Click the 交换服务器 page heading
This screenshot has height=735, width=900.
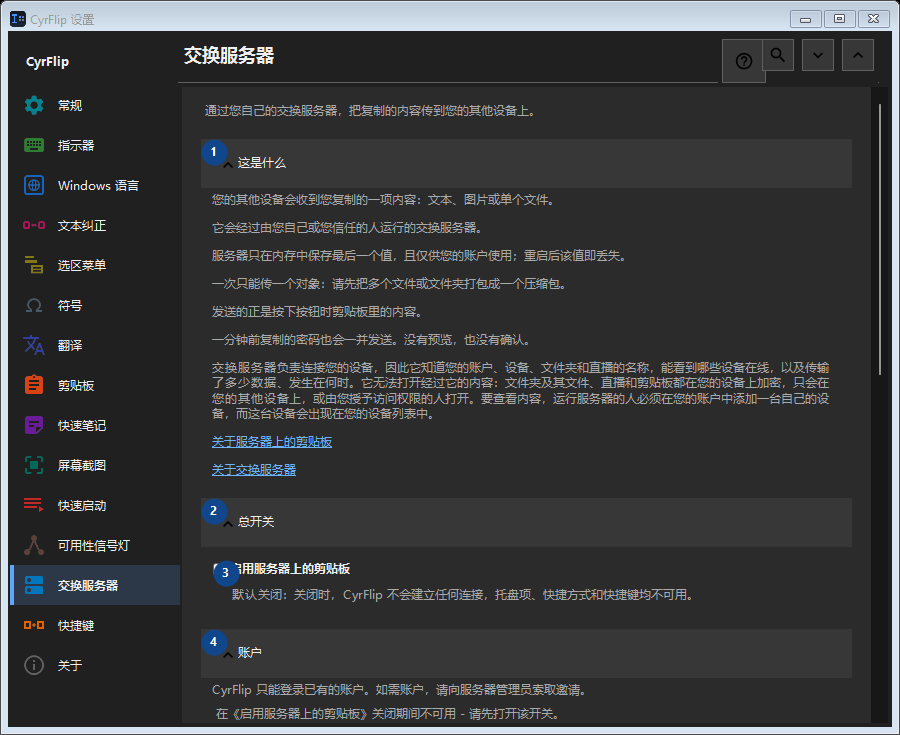229,56
